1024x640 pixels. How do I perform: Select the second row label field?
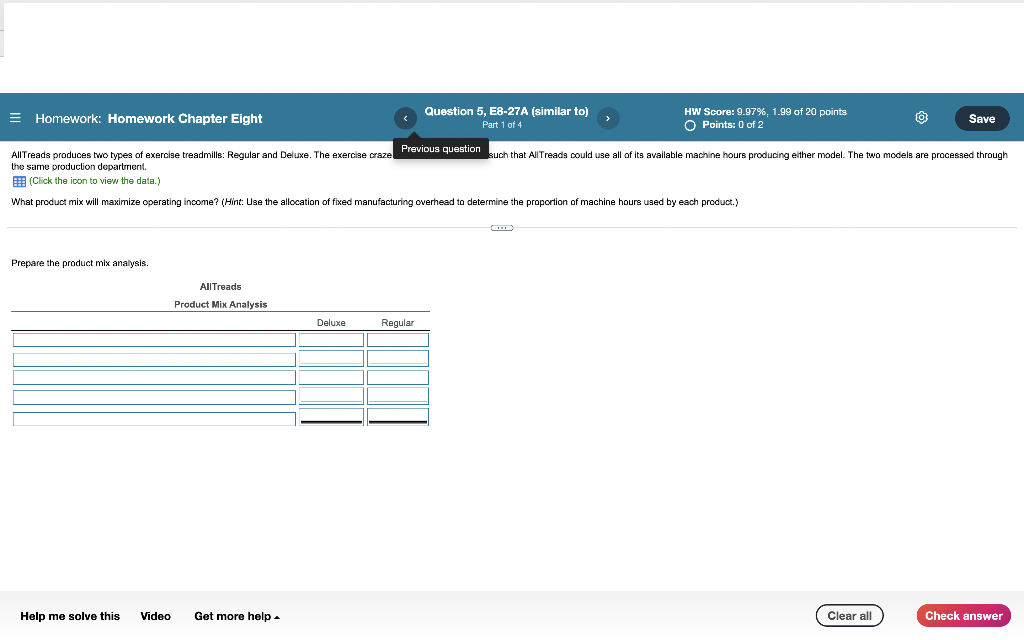click(154, 359)
